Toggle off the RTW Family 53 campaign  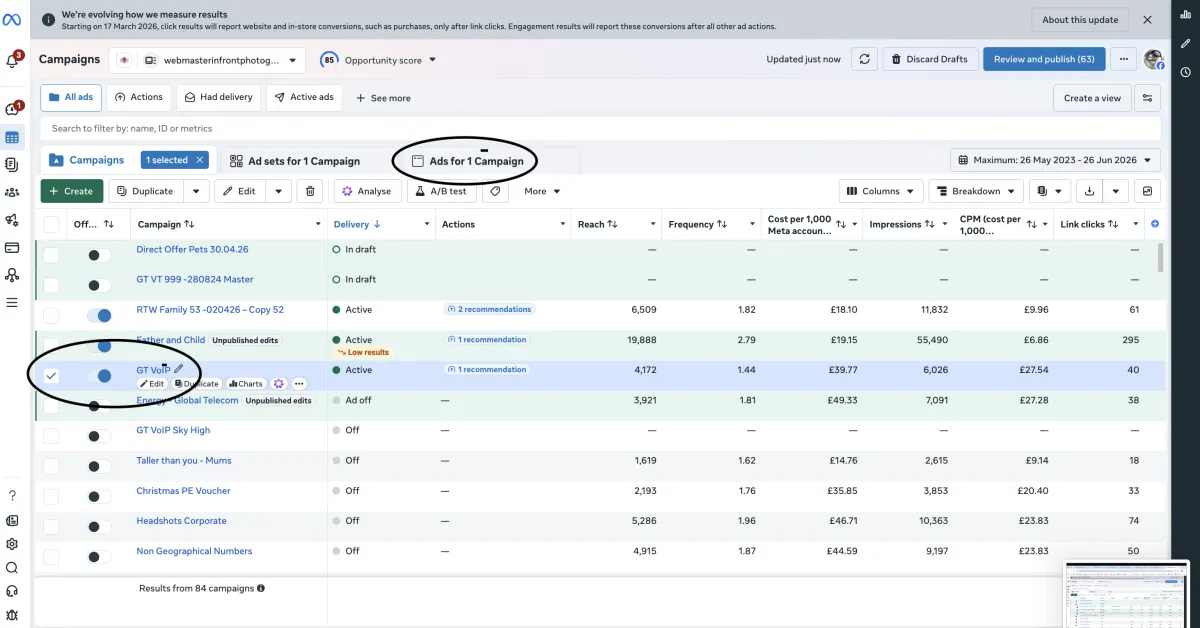pos(99,316)
